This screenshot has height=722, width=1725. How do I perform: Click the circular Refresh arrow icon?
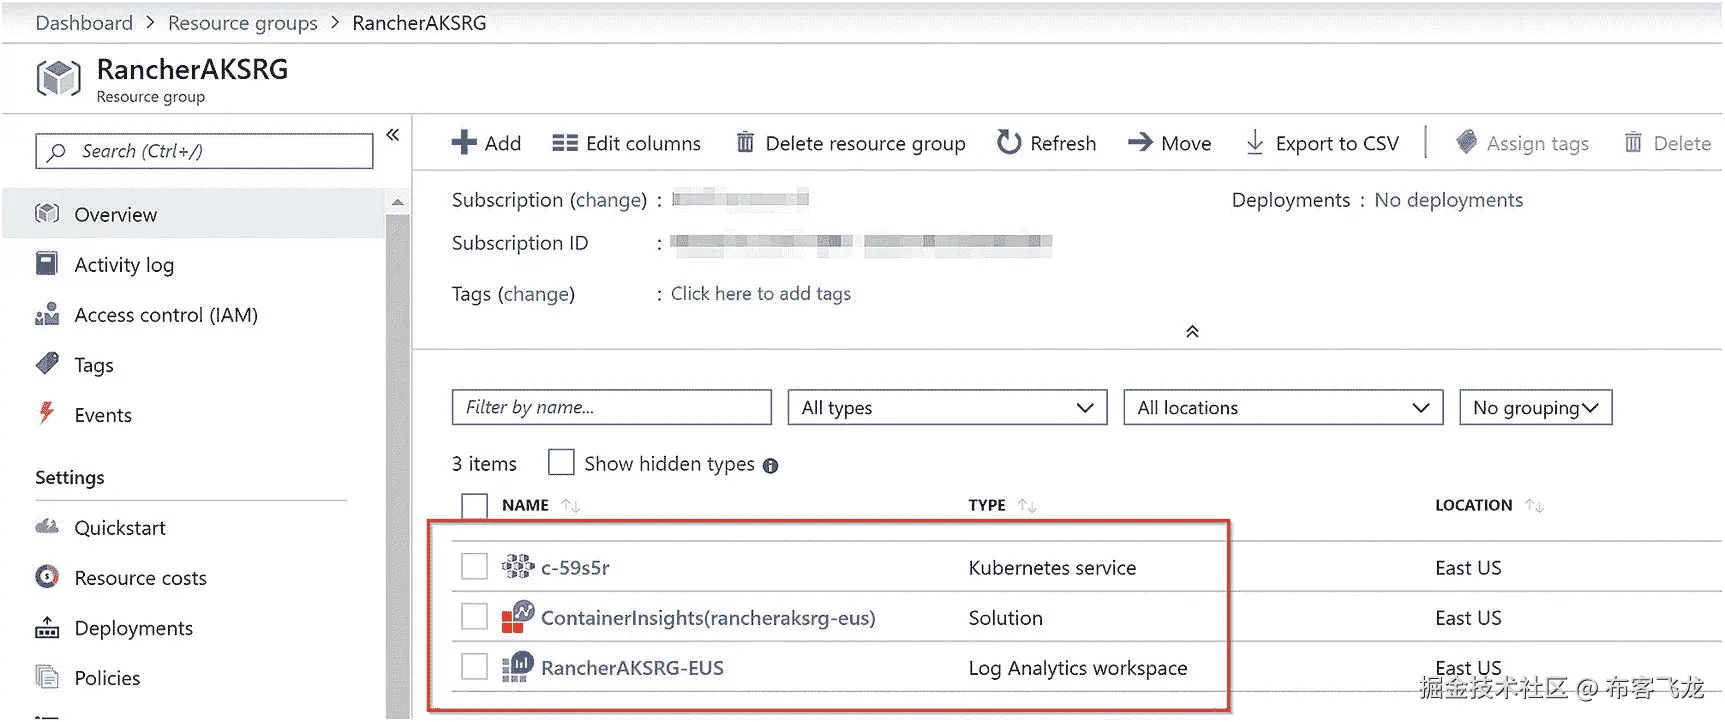point(1009,143)
